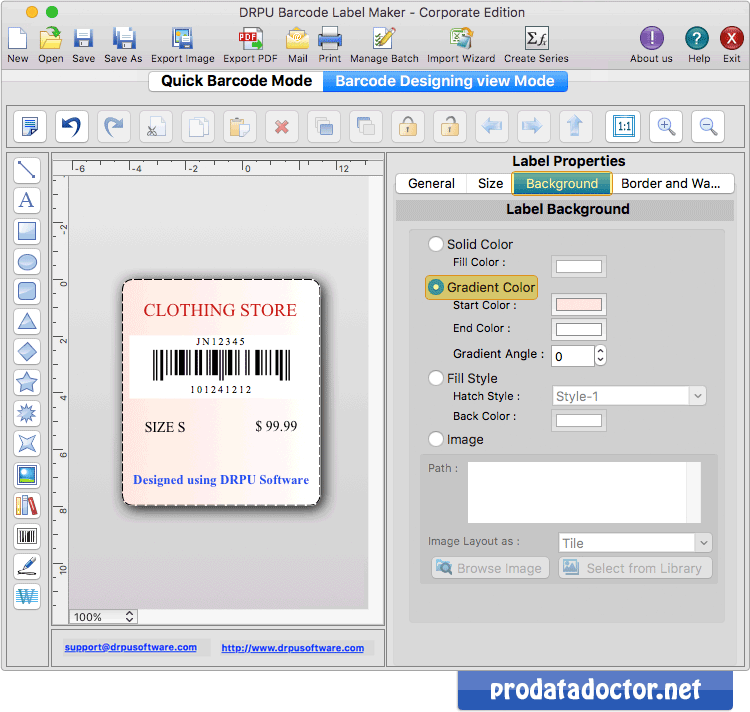
Task: Click the closed padlock lock icon
Action: point(408,127)
